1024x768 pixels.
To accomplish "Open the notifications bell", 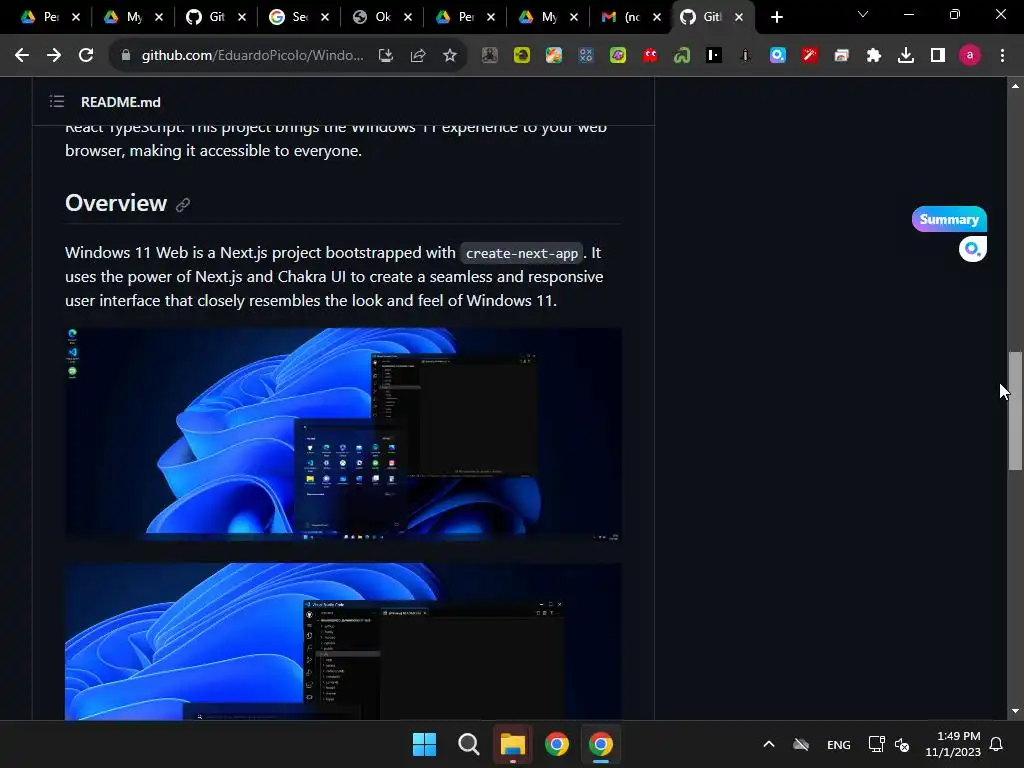I will coord(996,744).
